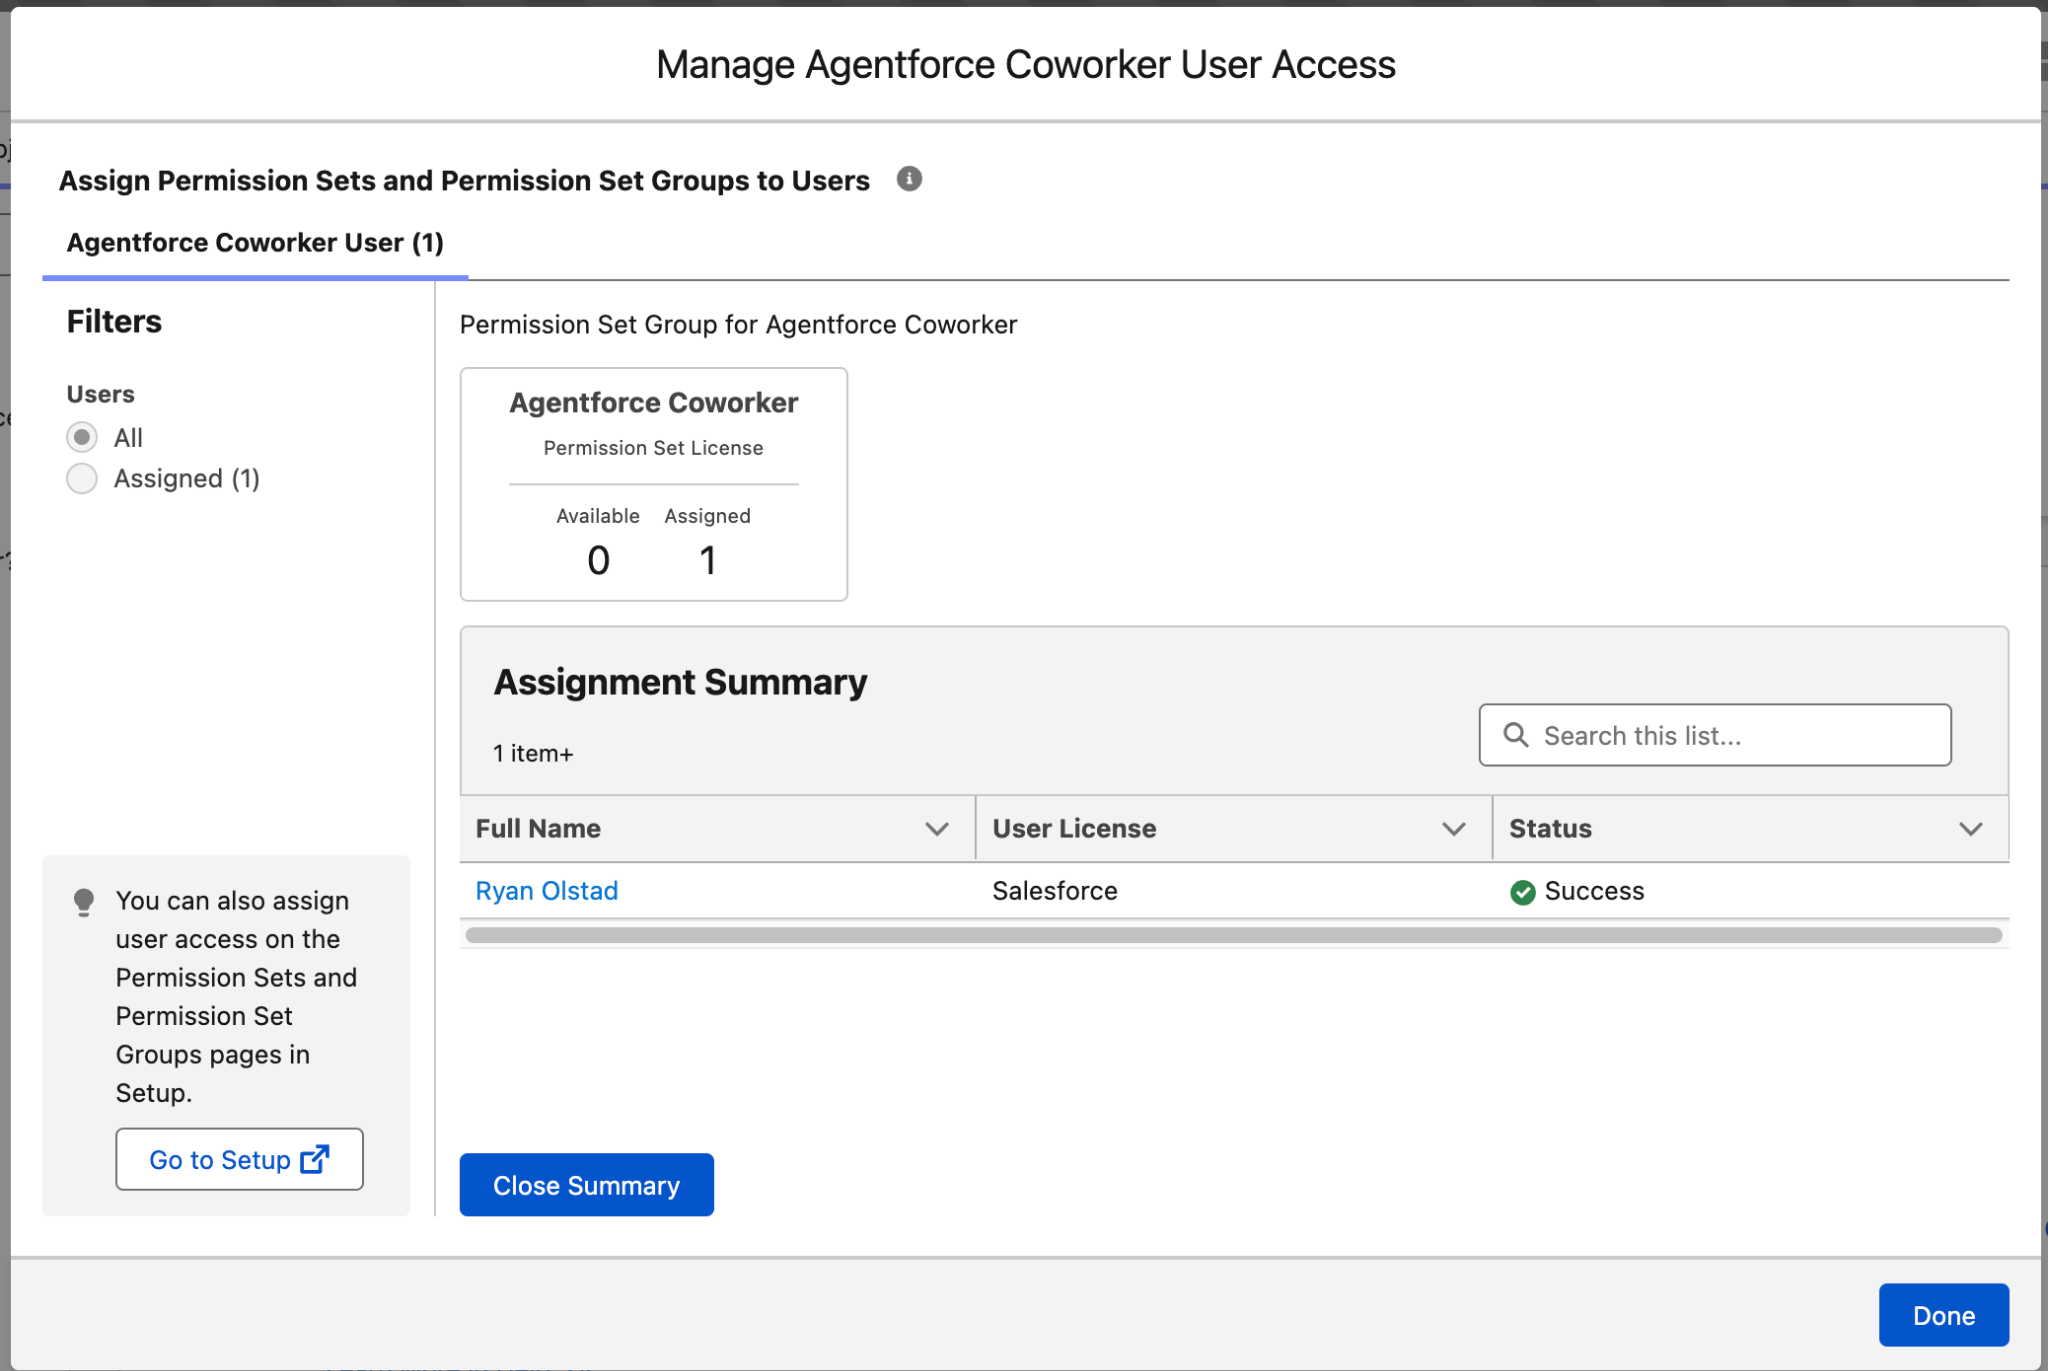Click the magnifier icon in search box
Viewport: 2048px width, 1371px height.
point(1516,735)
